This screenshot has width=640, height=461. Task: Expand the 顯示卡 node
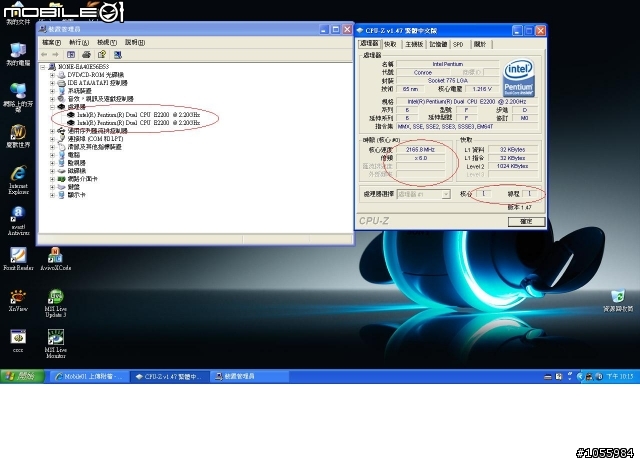[52, 195]
